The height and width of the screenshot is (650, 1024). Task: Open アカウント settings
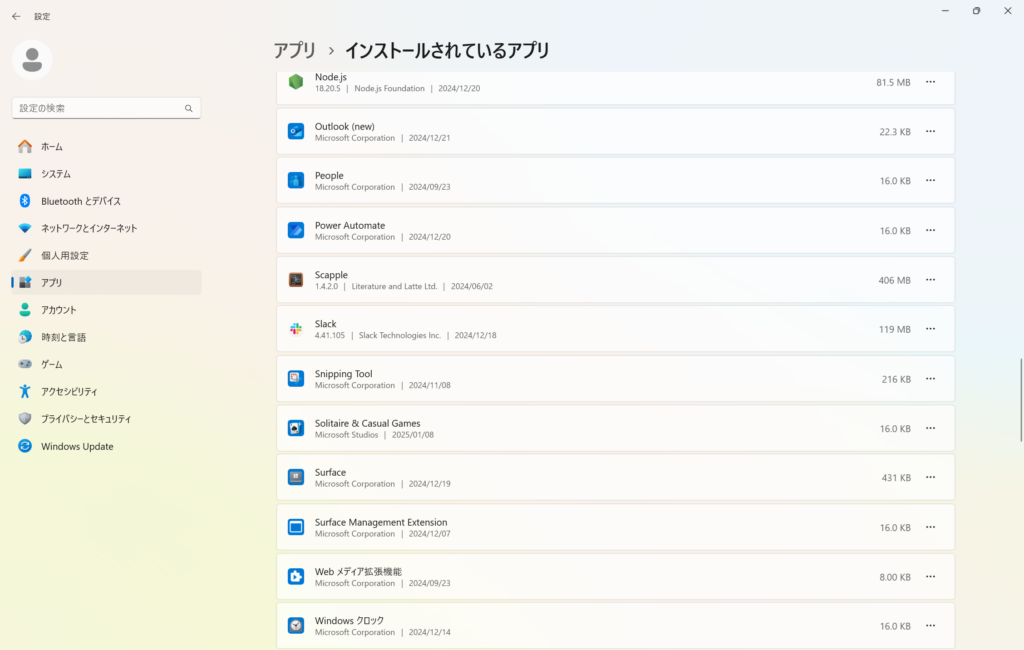tap(106, 310)
